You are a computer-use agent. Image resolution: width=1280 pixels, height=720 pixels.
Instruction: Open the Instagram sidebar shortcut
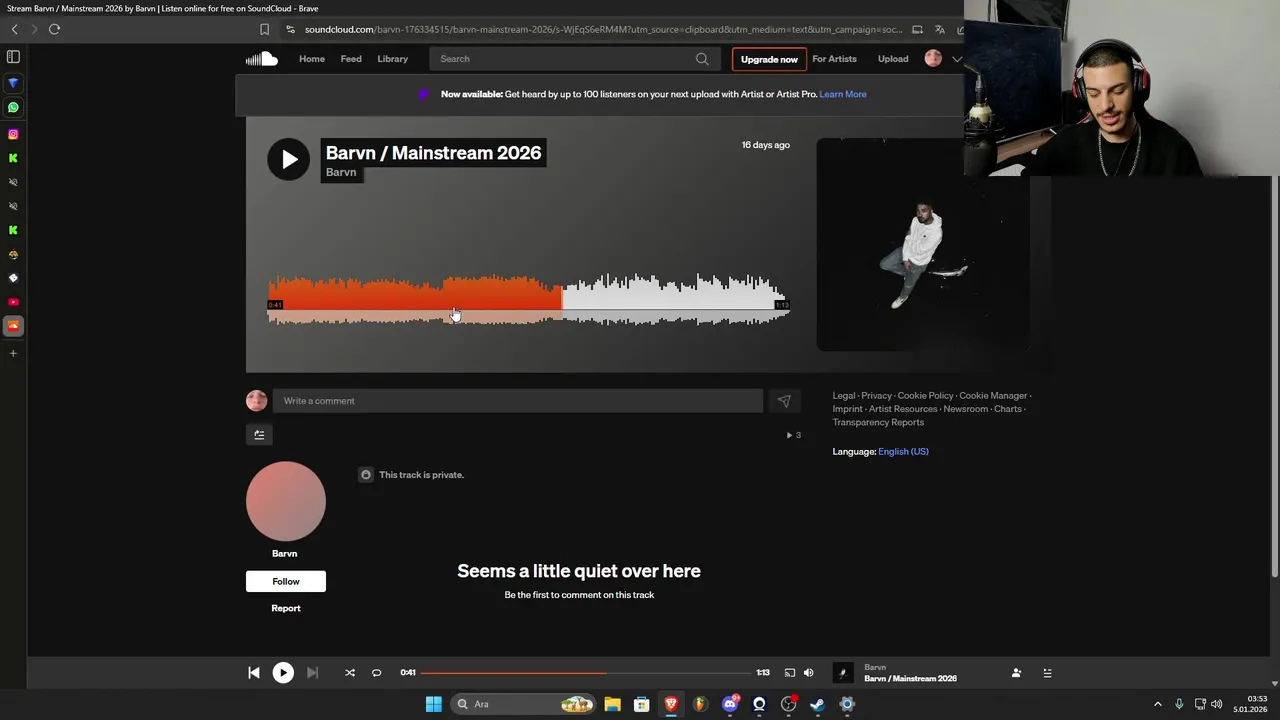point(13,134)
